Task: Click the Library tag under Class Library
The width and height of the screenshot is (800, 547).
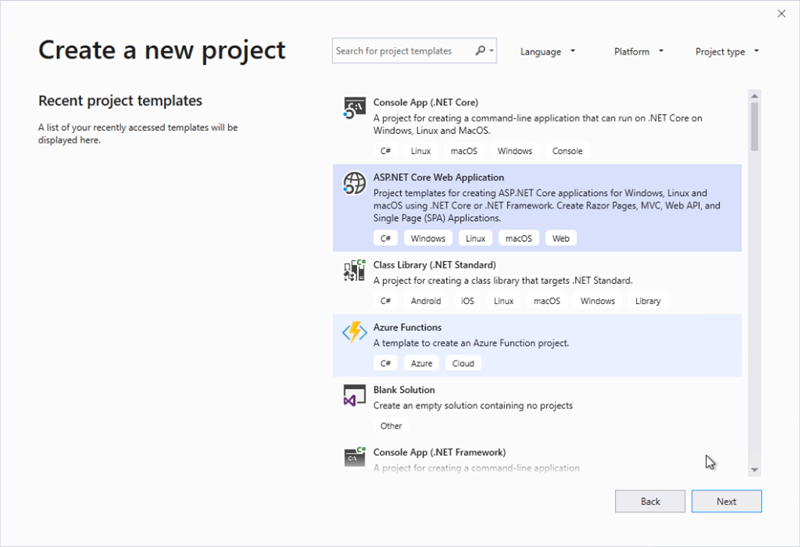Action: coord(647,301)
